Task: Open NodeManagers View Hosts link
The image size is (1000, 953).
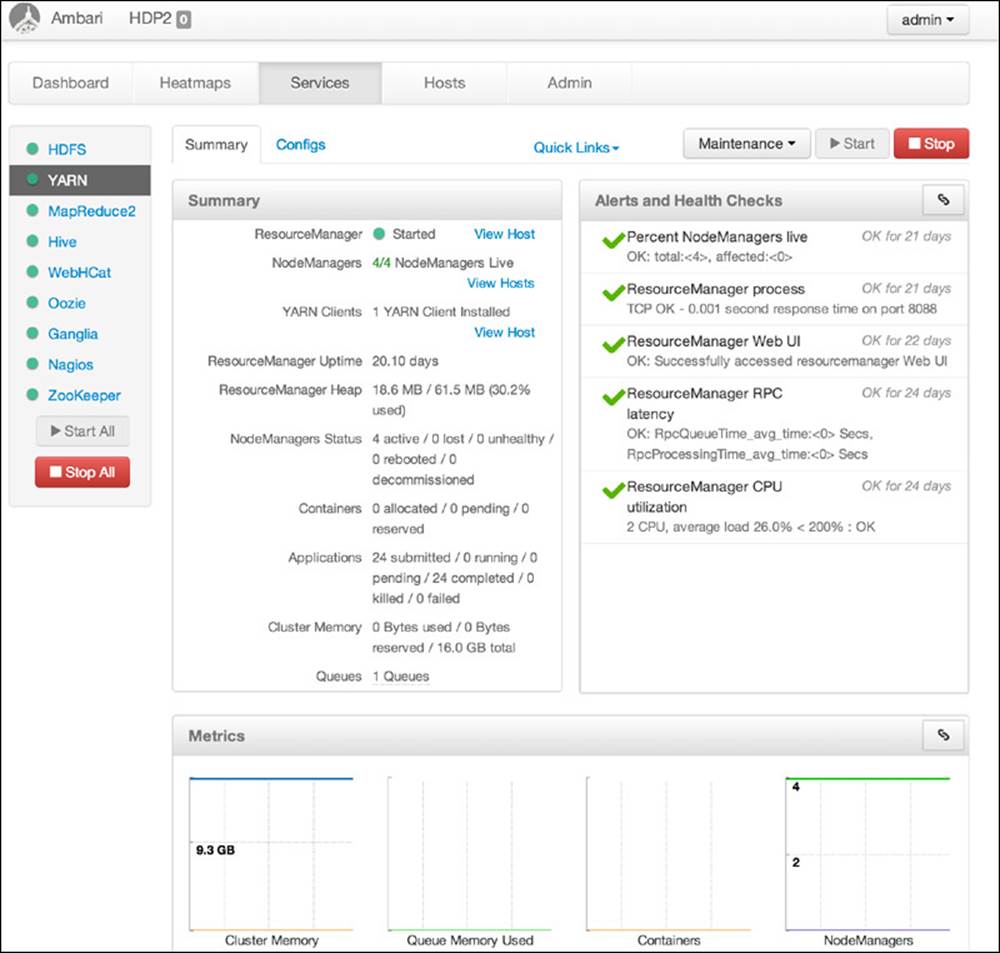Action: [501, 283]
